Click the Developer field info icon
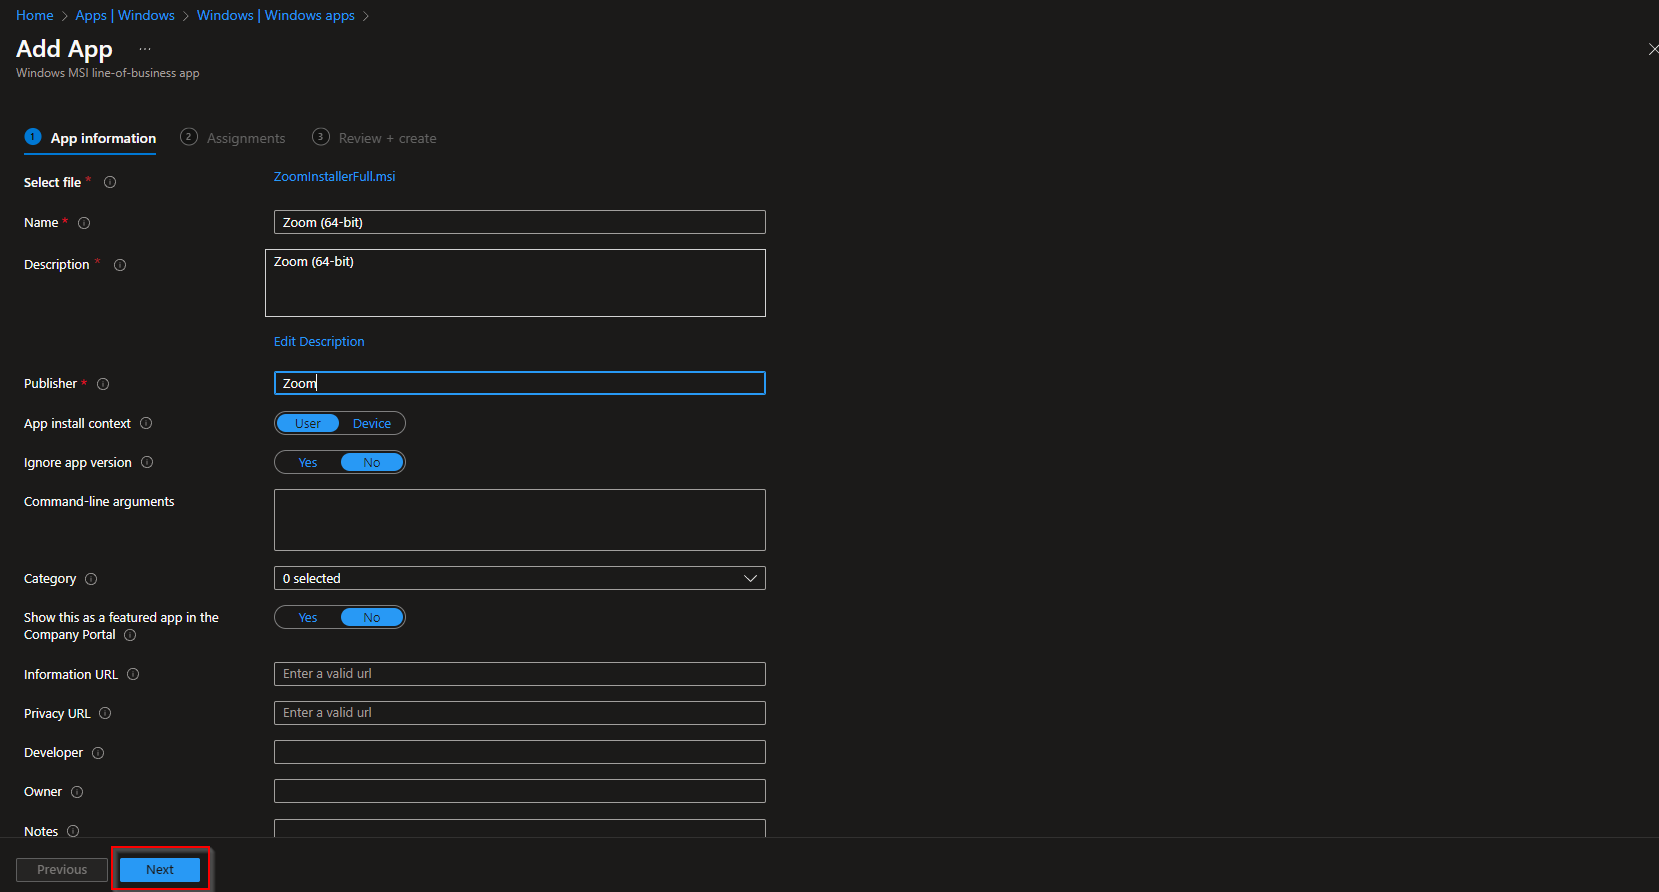Screen dimensions: 1659x892 click(x=97, y=753)
